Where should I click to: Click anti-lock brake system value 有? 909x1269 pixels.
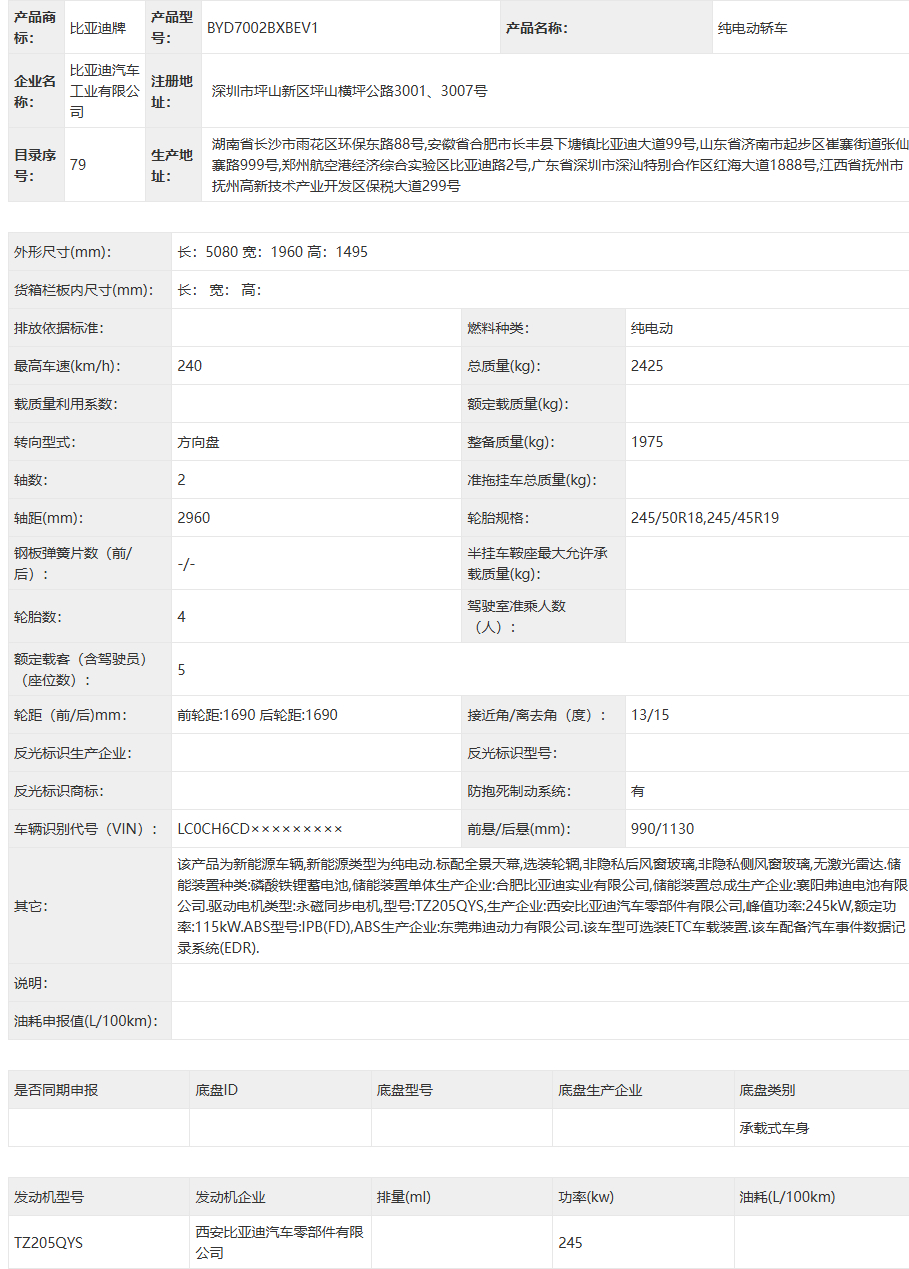coord(638,791)
